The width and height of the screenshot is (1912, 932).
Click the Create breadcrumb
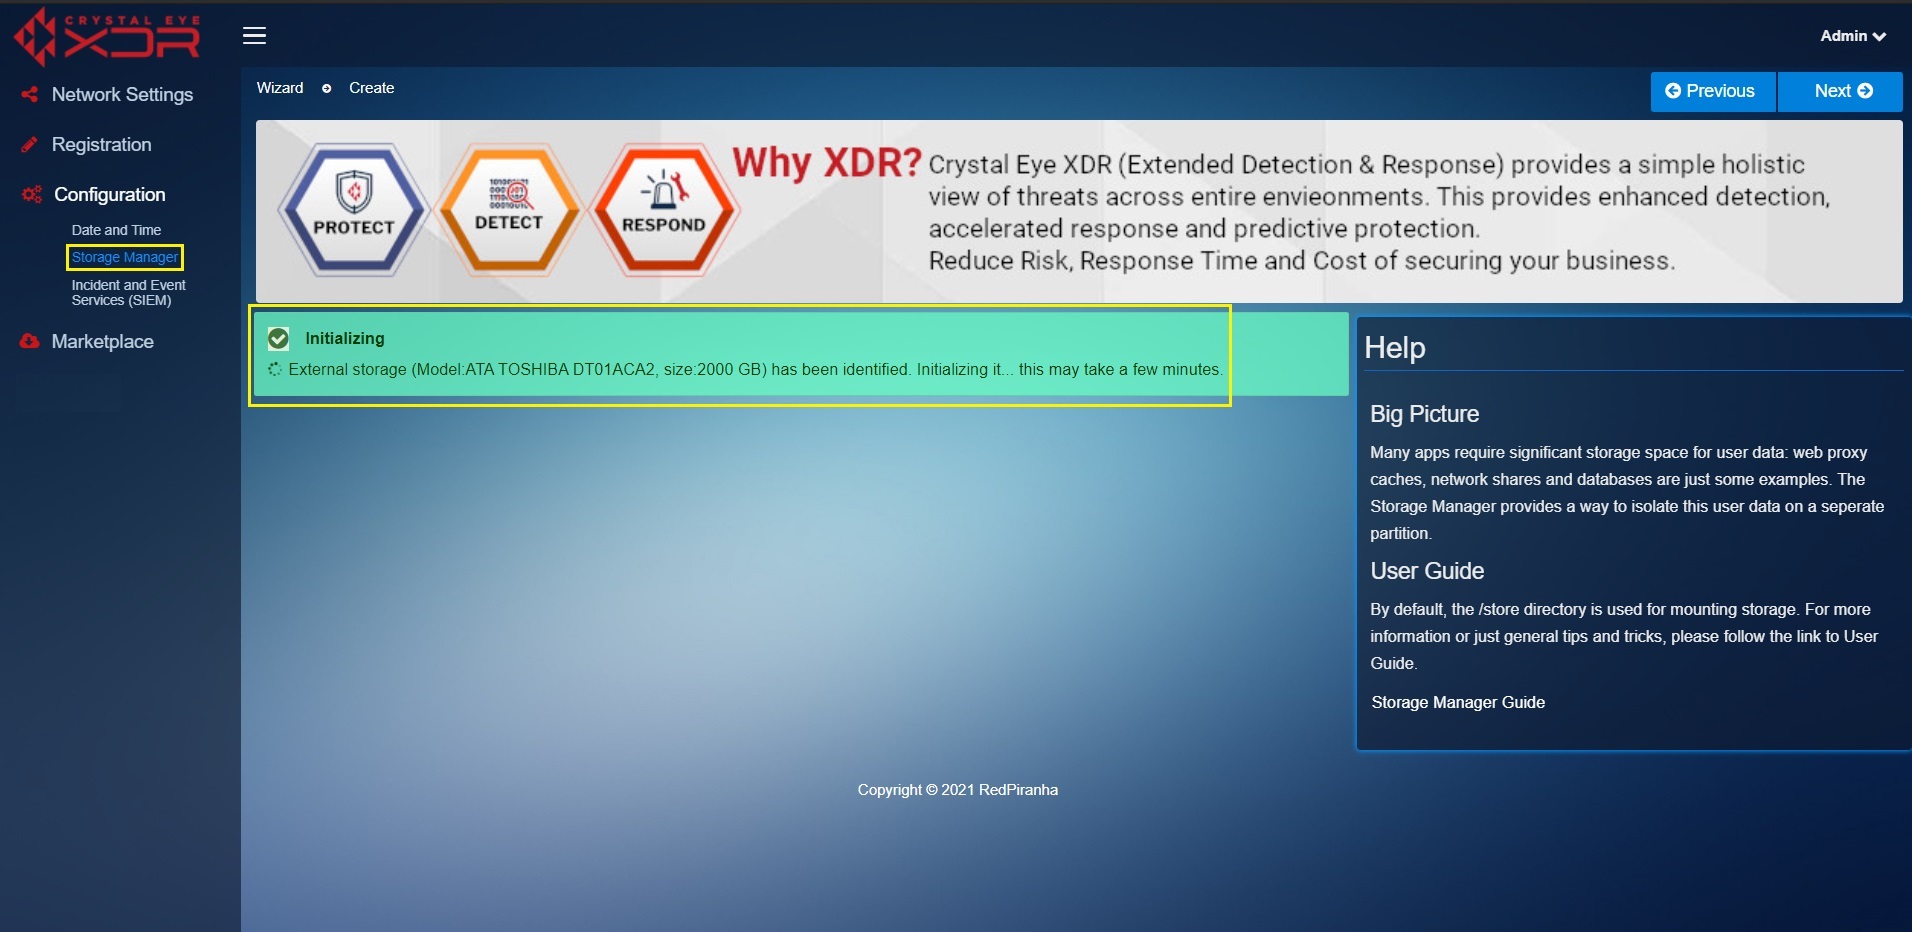372,88
